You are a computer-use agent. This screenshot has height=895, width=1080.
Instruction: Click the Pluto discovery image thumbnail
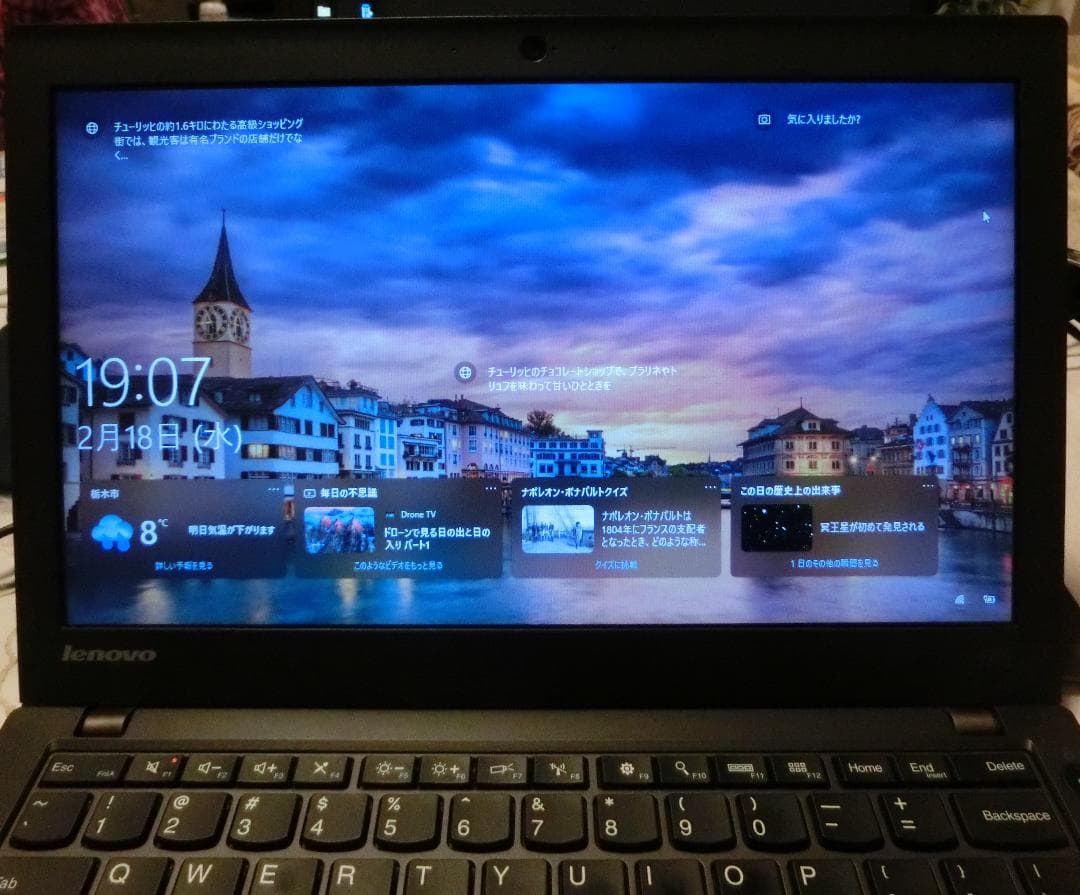coord(776,525)
